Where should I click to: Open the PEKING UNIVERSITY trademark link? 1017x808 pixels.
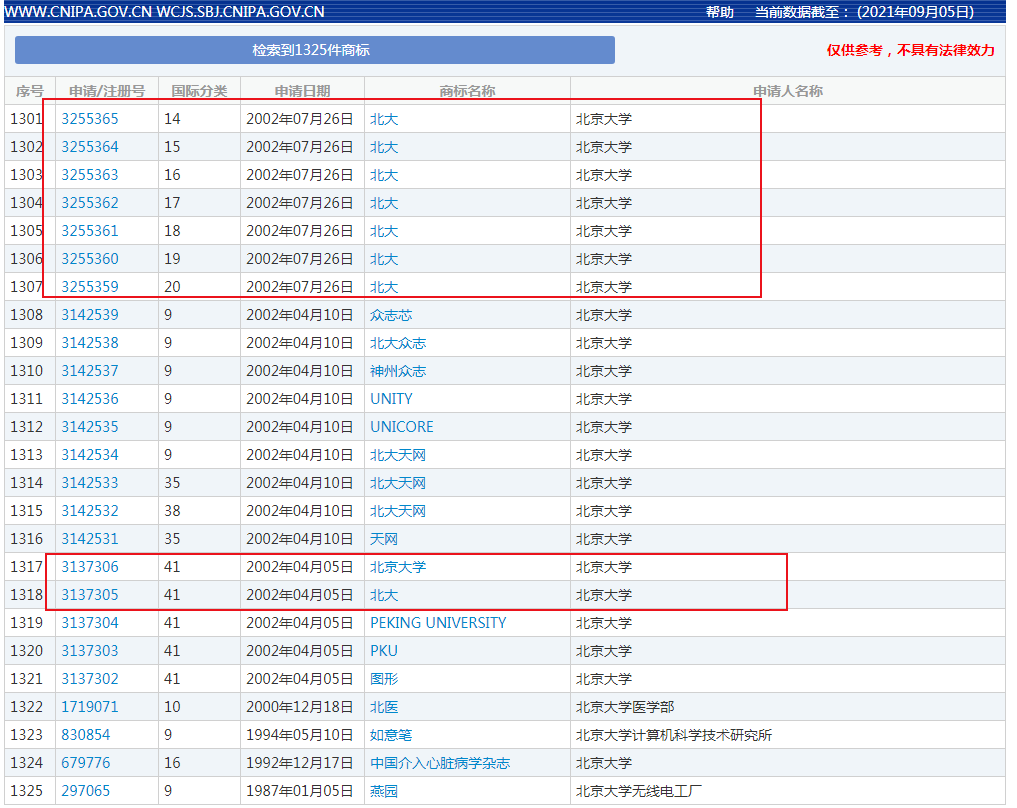(x=438, y=623)
